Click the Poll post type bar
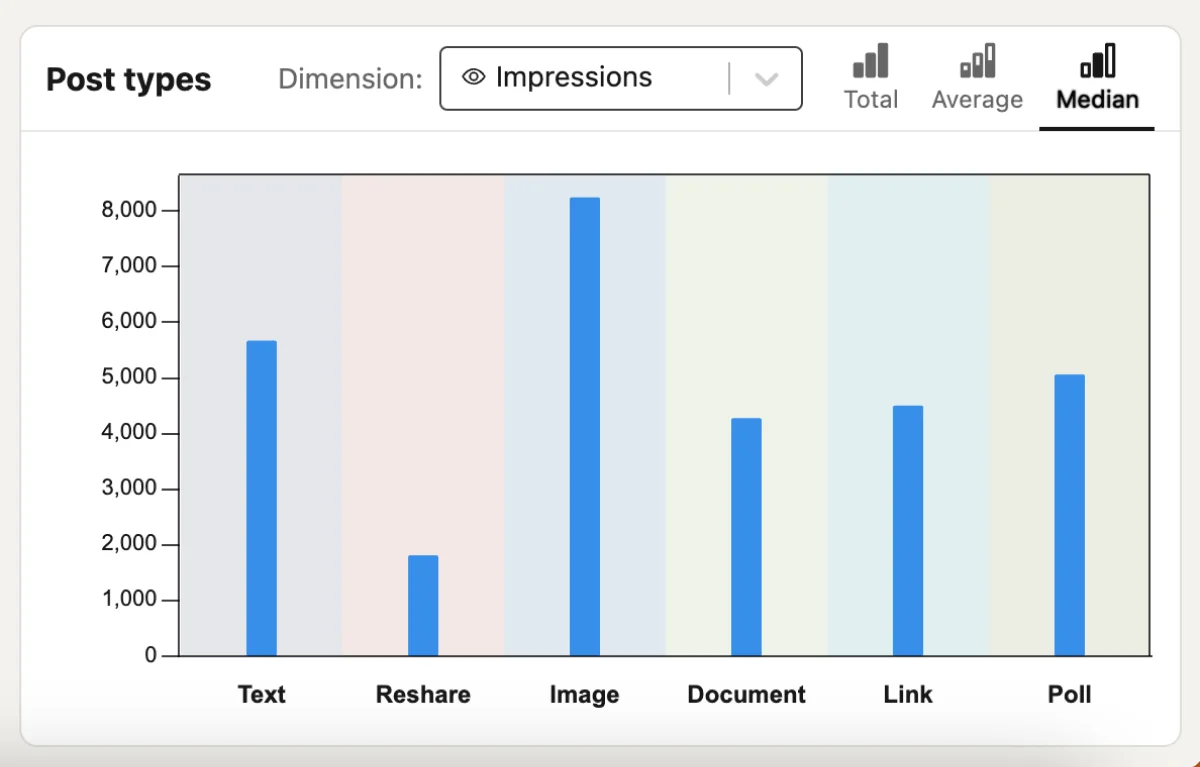The height and width of the screenshot is (767, 1200). [x=1069, y=515]
